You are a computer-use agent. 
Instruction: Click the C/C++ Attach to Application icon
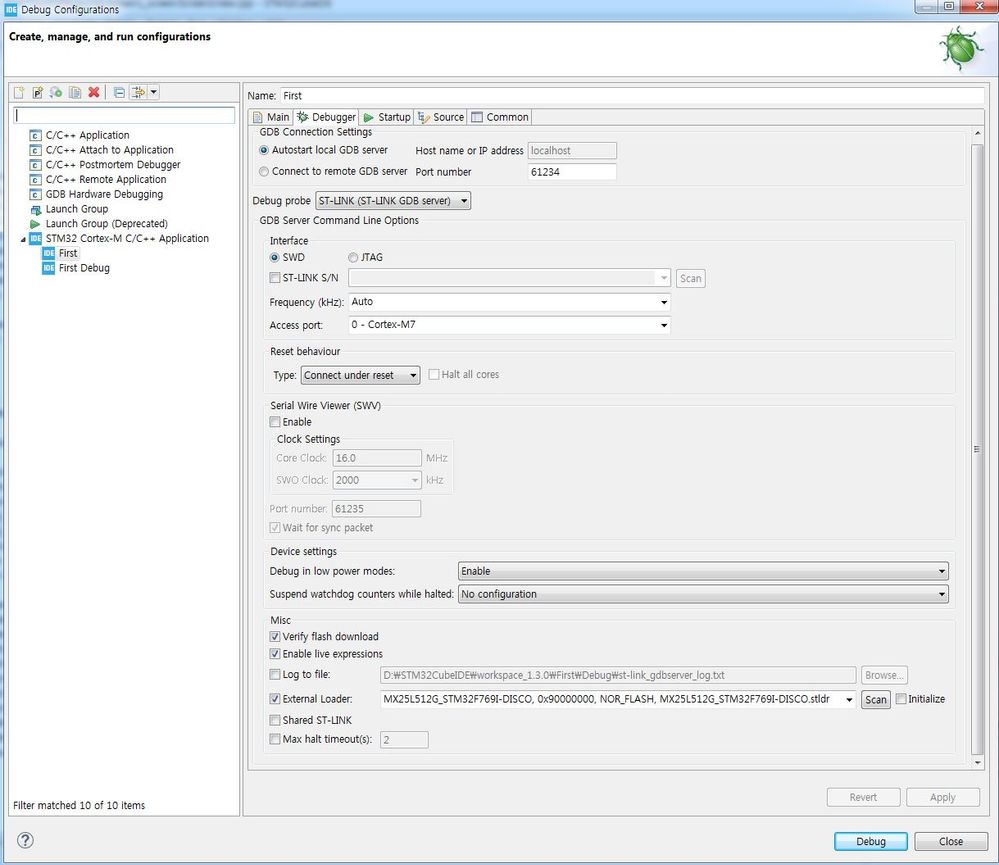tap(36, 150)
